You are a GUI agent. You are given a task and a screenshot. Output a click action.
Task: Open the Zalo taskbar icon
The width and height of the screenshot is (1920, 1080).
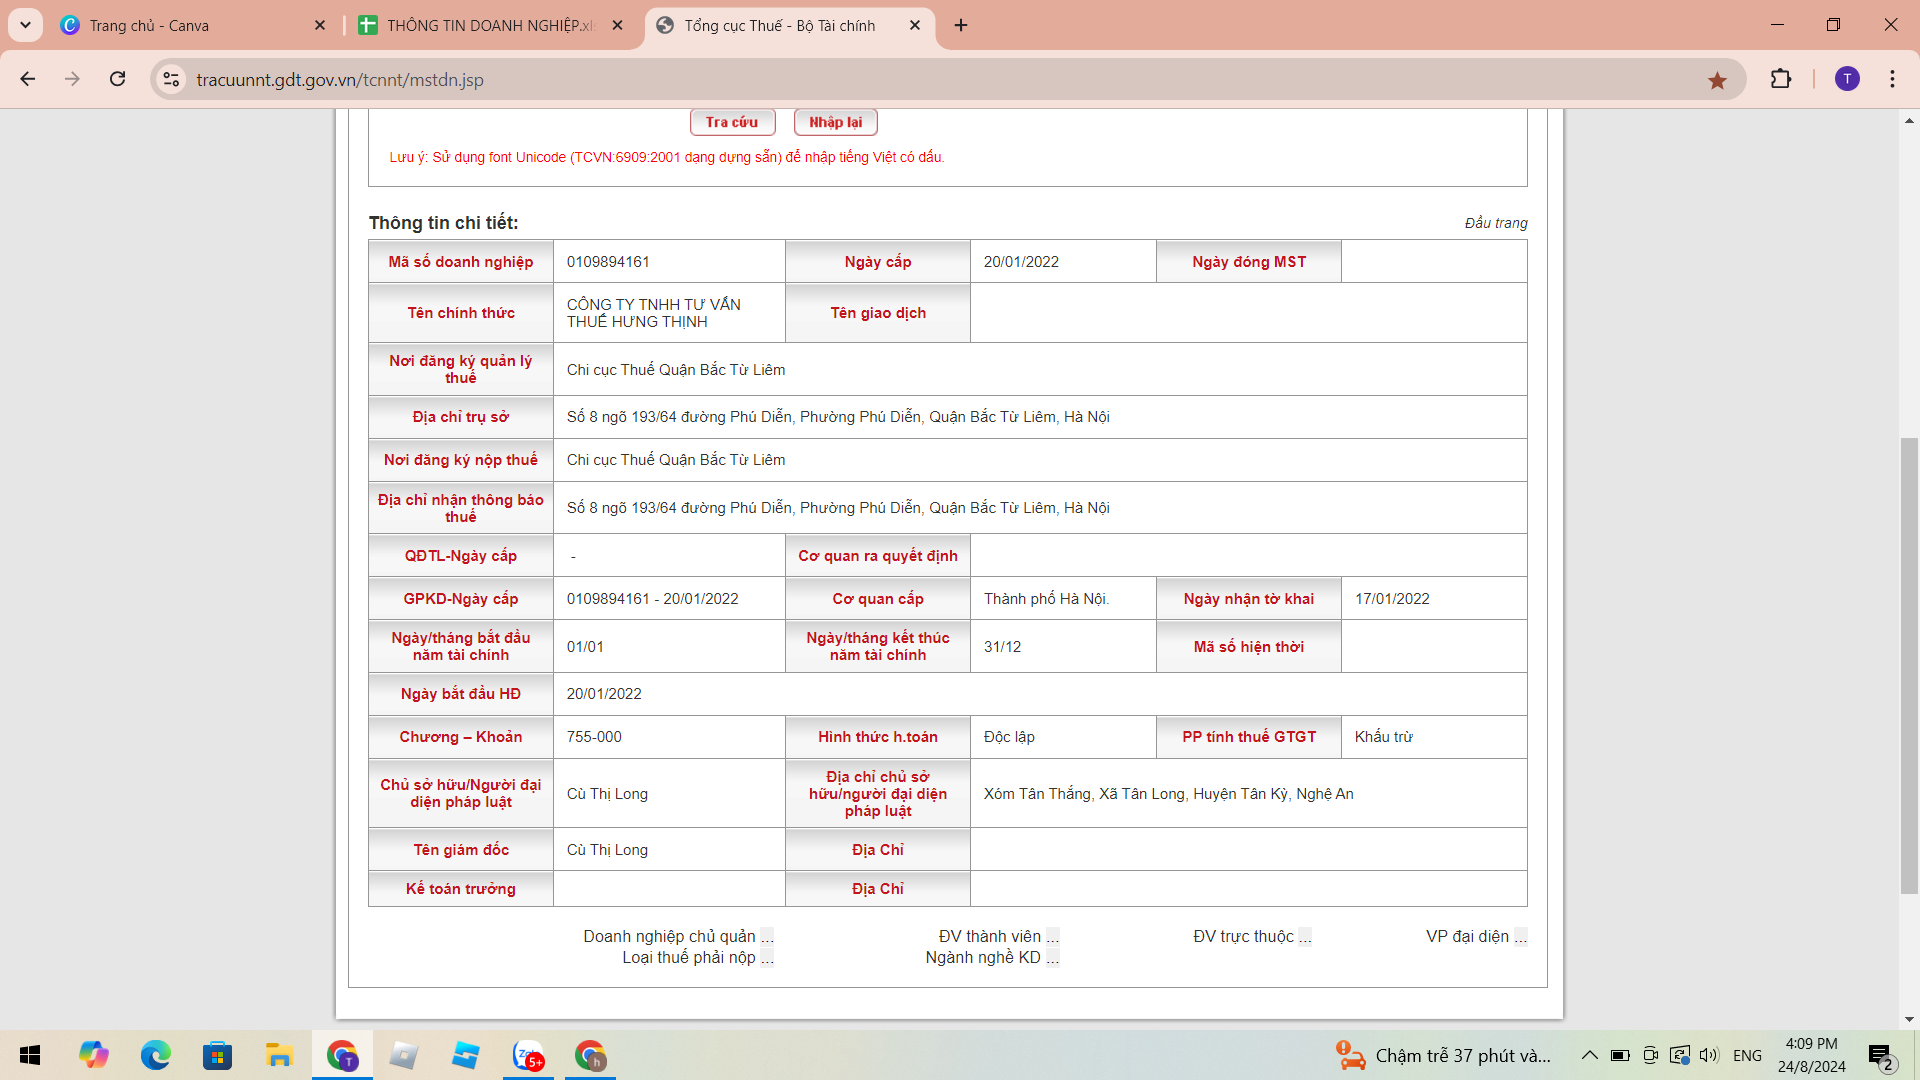coord(529,1055)
